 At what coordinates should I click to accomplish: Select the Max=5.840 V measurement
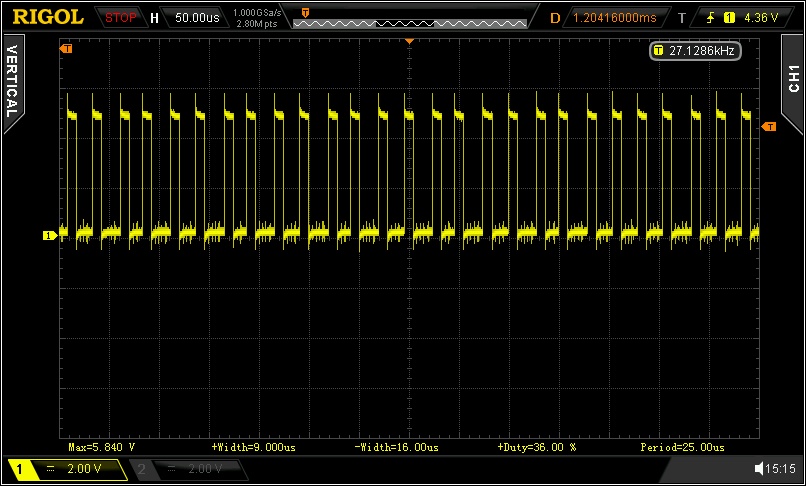(x=101, y=447)
